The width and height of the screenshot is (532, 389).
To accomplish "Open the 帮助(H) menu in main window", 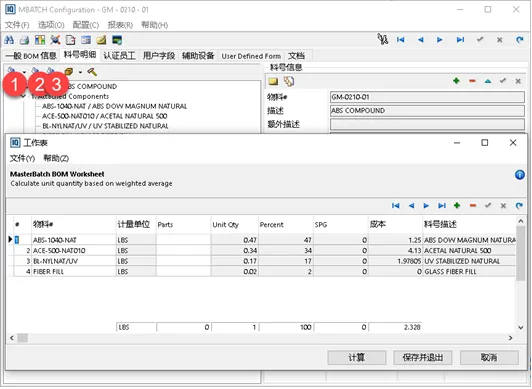I will [155, 25].
